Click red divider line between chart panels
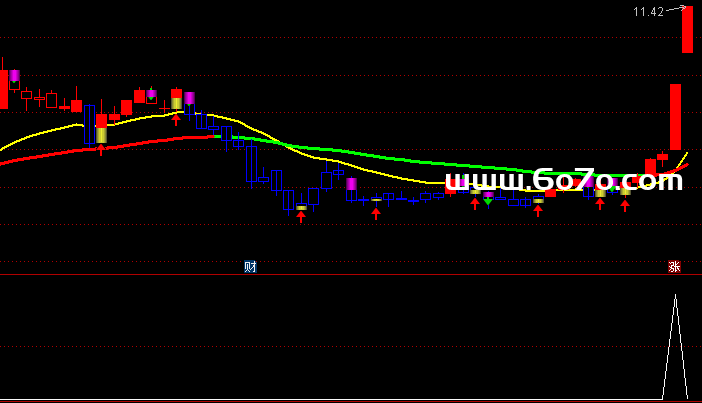Image resolution: width=702 pixels, height=403 pixels. pos(350,274)
